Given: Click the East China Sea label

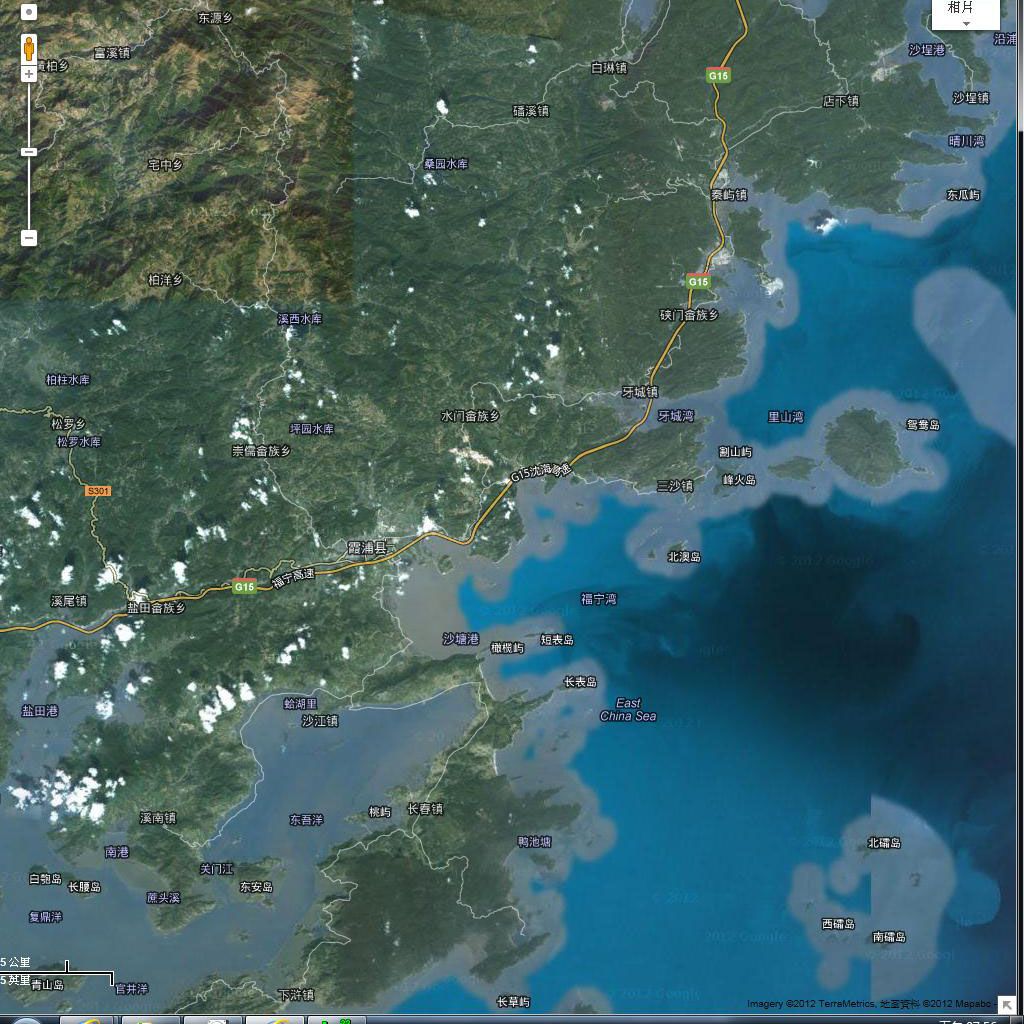Looking at the screenshot, I should [x=628, y=710].
